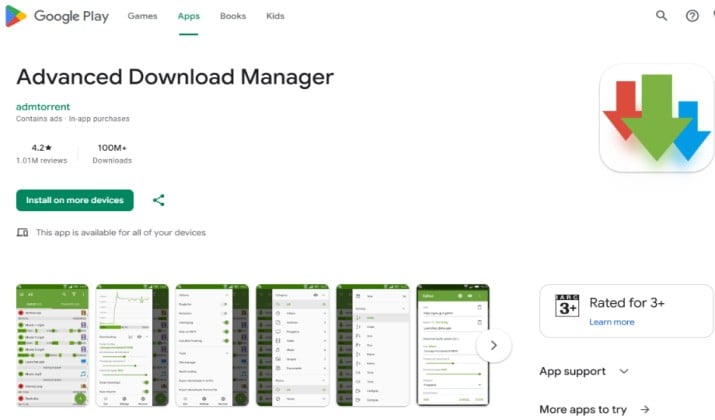Open first screenshot showing download list
The height and width of the screenshot is (420, 715).
pos(52,345)
